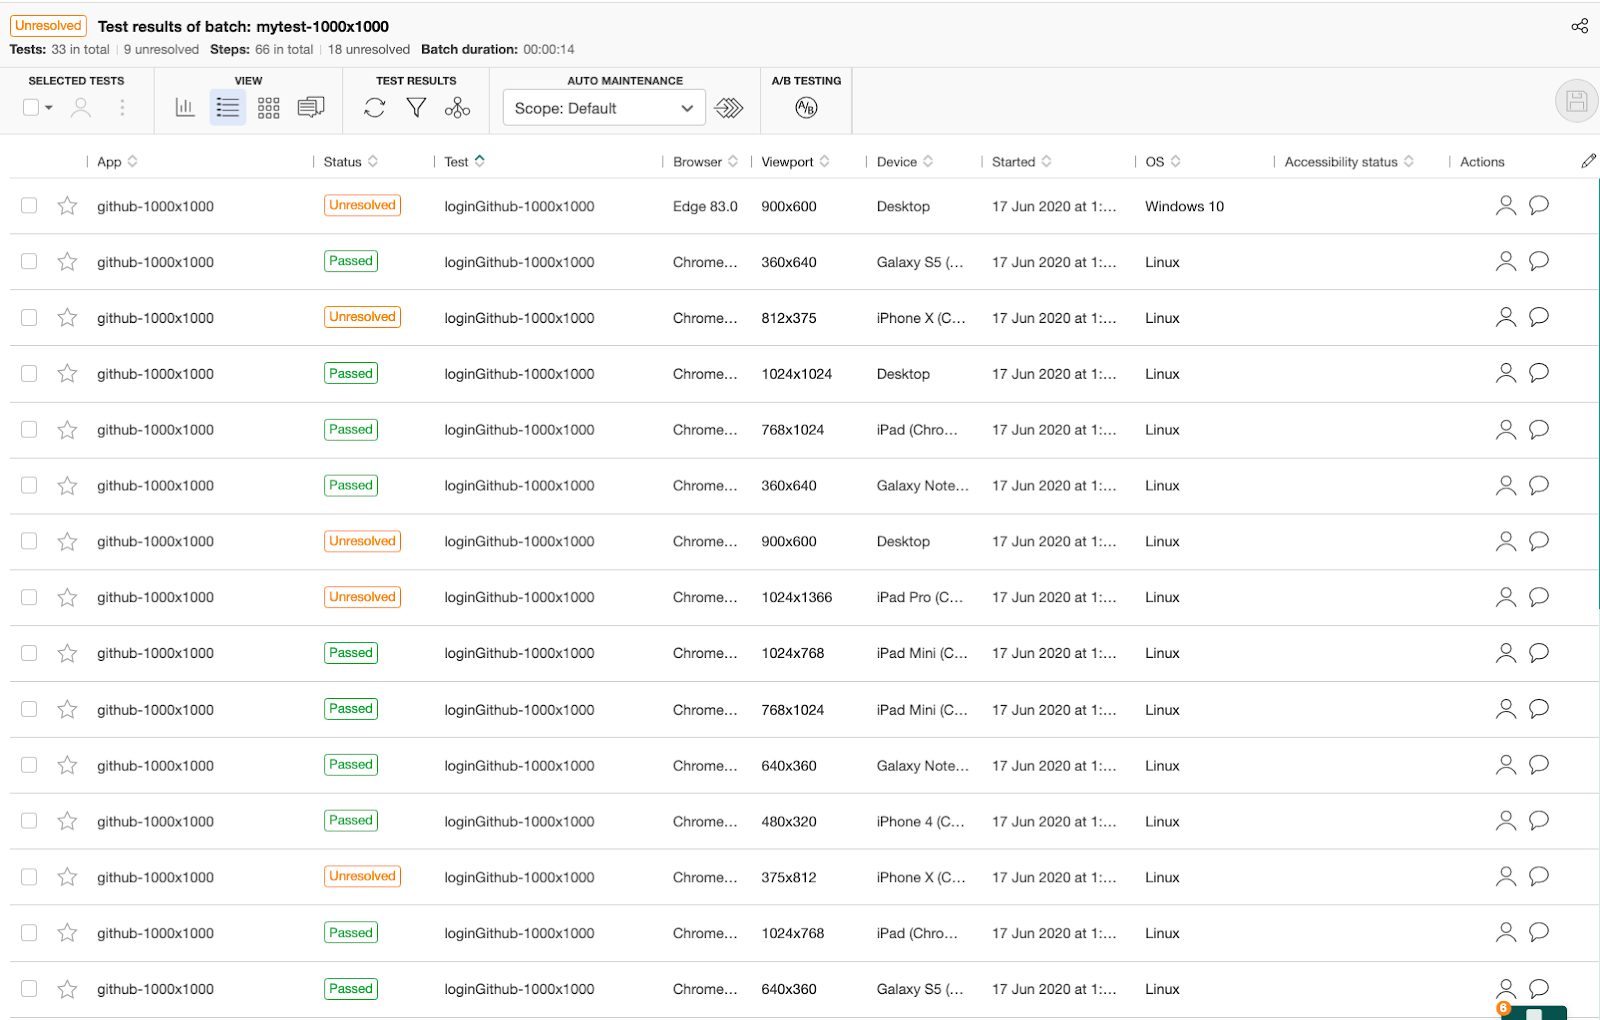Open comments for the Windows 10 row
This screenshot has width=1600, height=1020.
coord(1539,205)
